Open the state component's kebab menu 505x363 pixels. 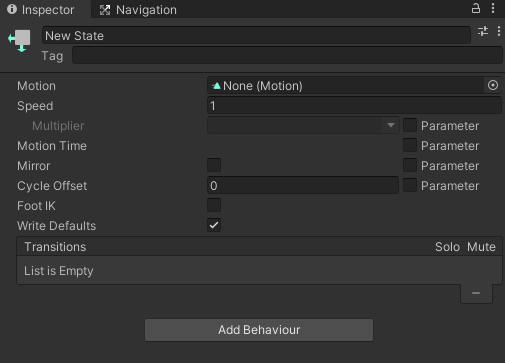point(499,31)
